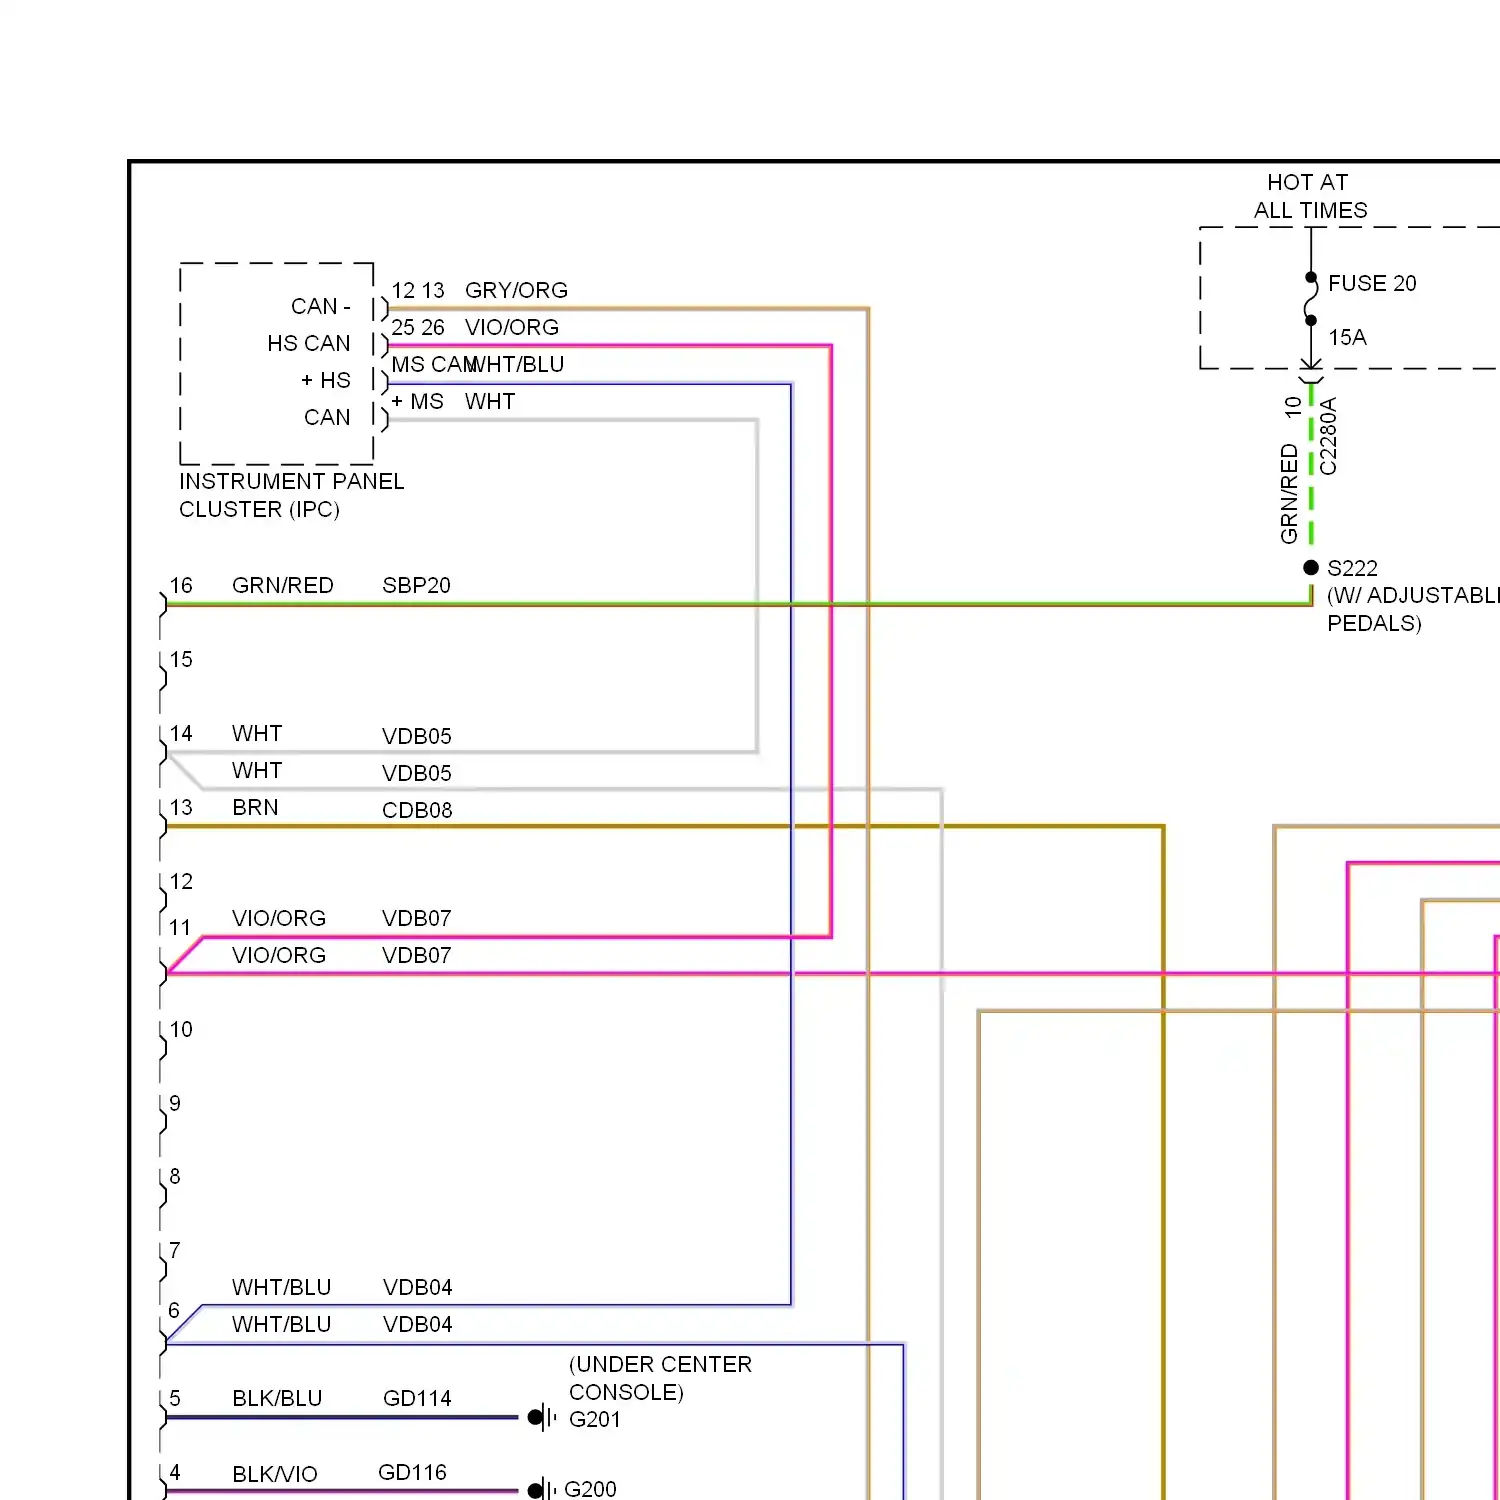
Task: Select the "SBP20" circuit code
Action: [x=417, y=585]
